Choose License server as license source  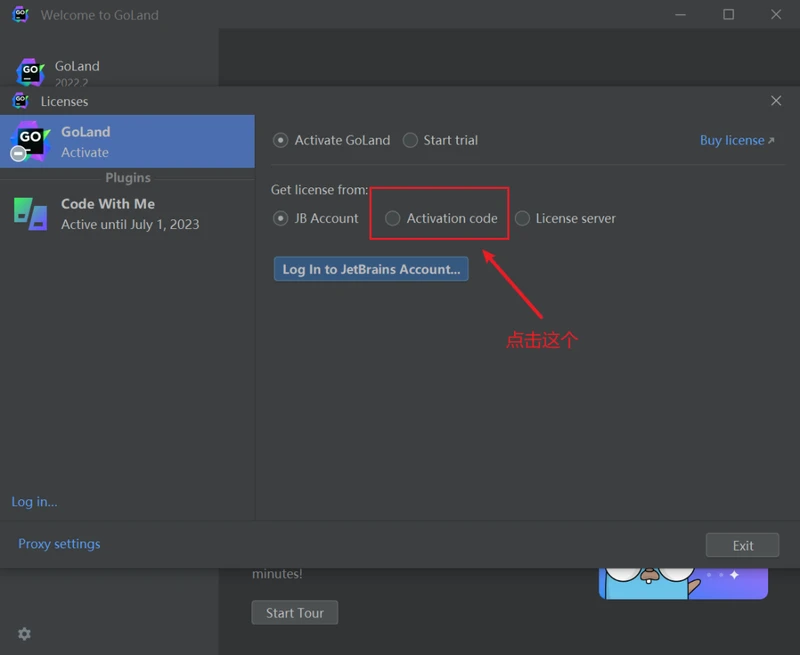point(522,218)
